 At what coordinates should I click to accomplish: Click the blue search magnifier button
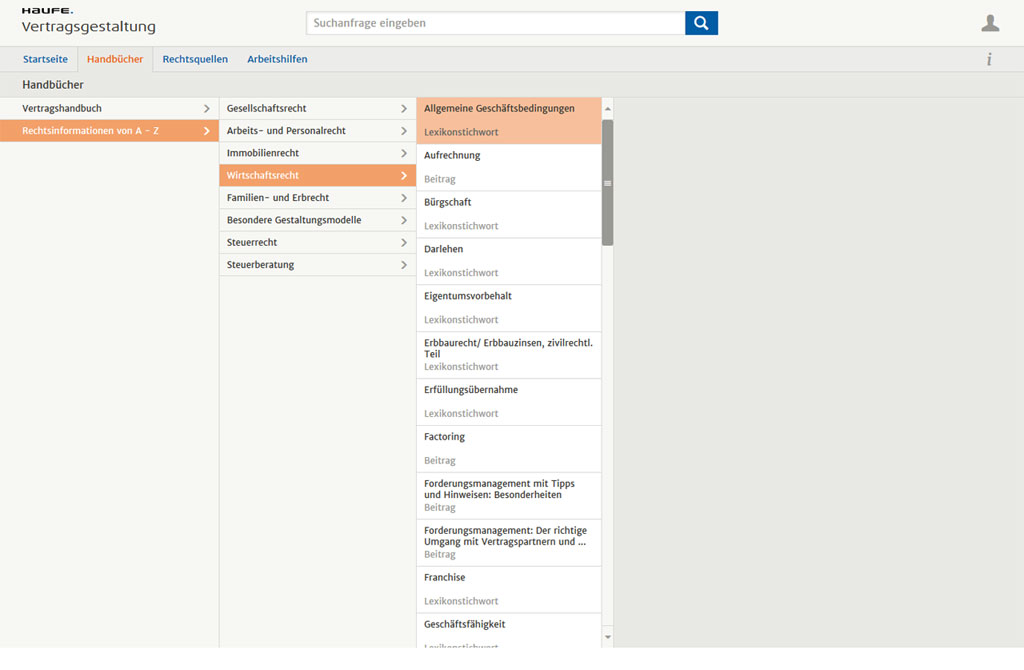(701, 23)
